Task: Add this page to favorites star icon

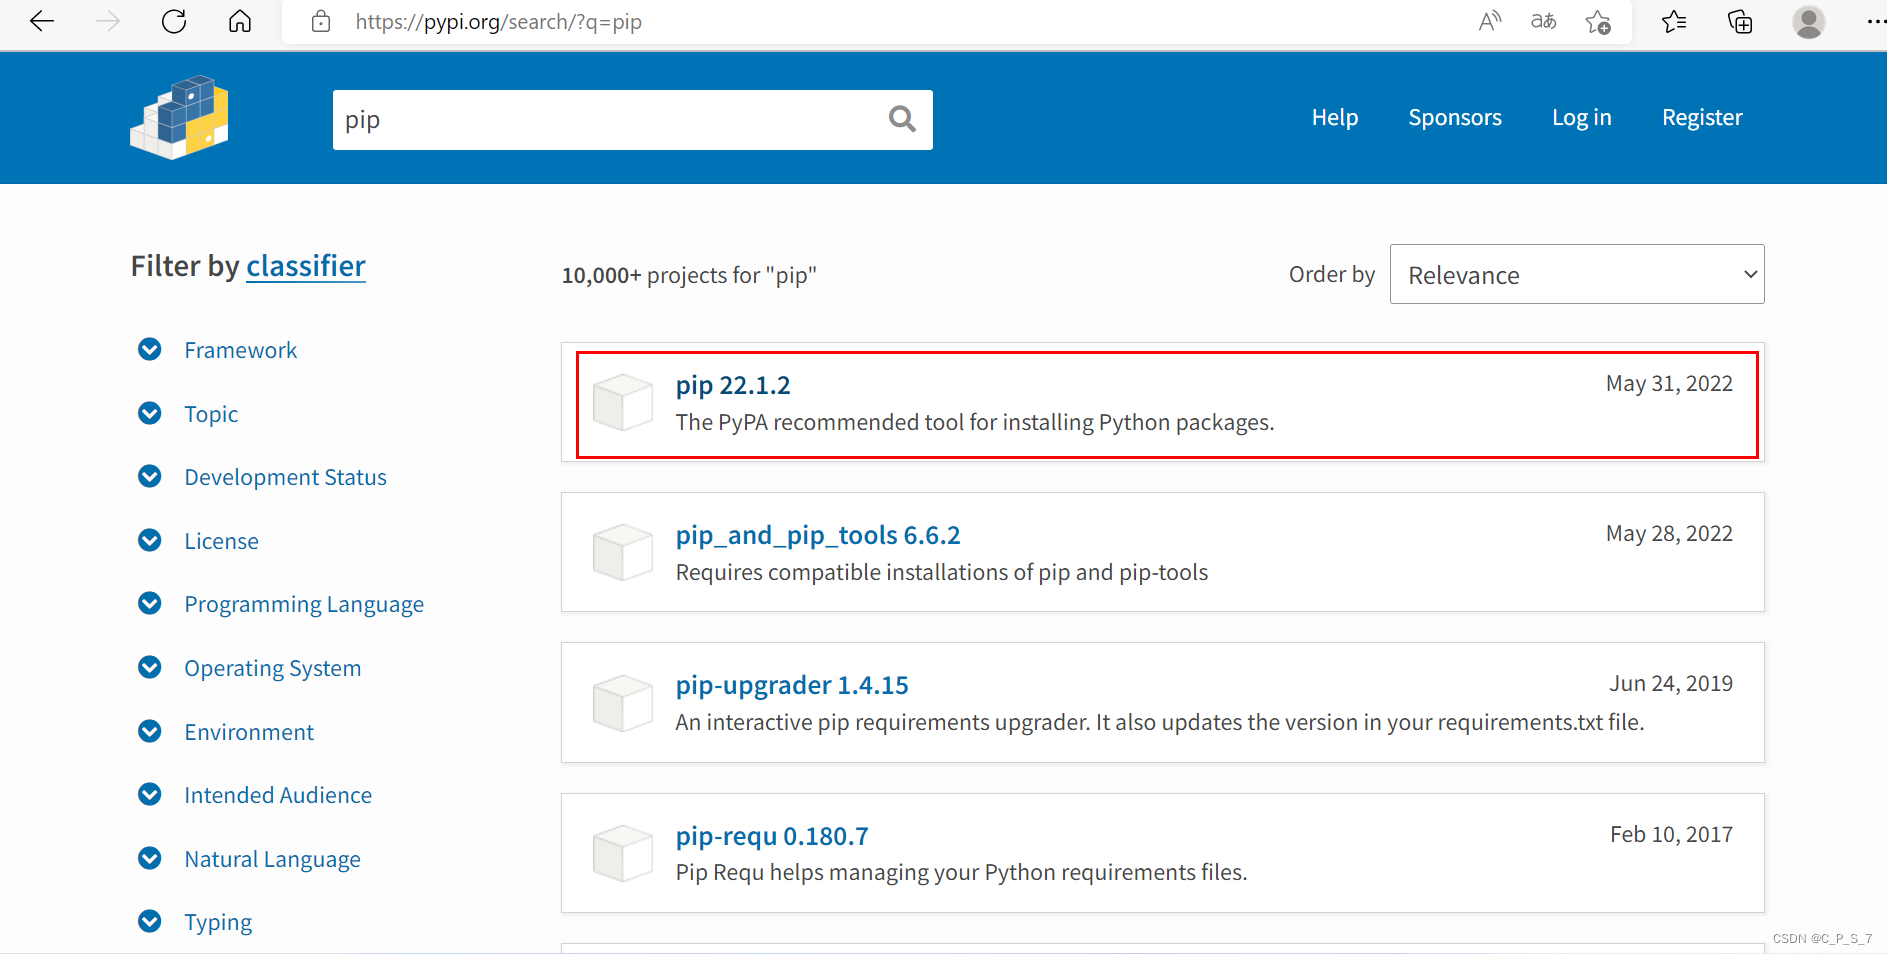Action: (1598, 21)
